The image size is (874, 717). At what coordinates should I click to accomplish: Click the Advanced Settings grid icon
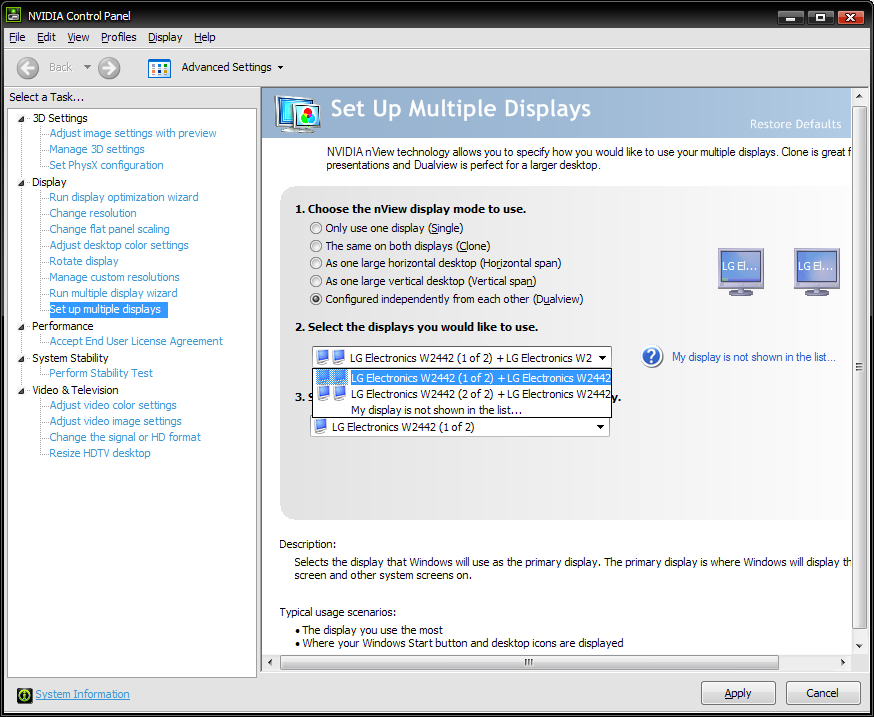pos(159,68)
